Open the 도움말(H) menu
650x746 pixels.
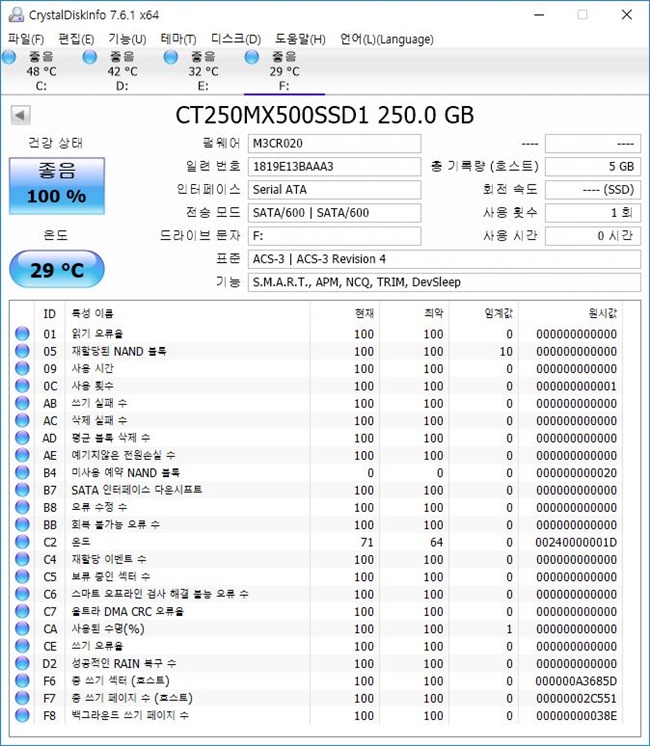point(300,39)
